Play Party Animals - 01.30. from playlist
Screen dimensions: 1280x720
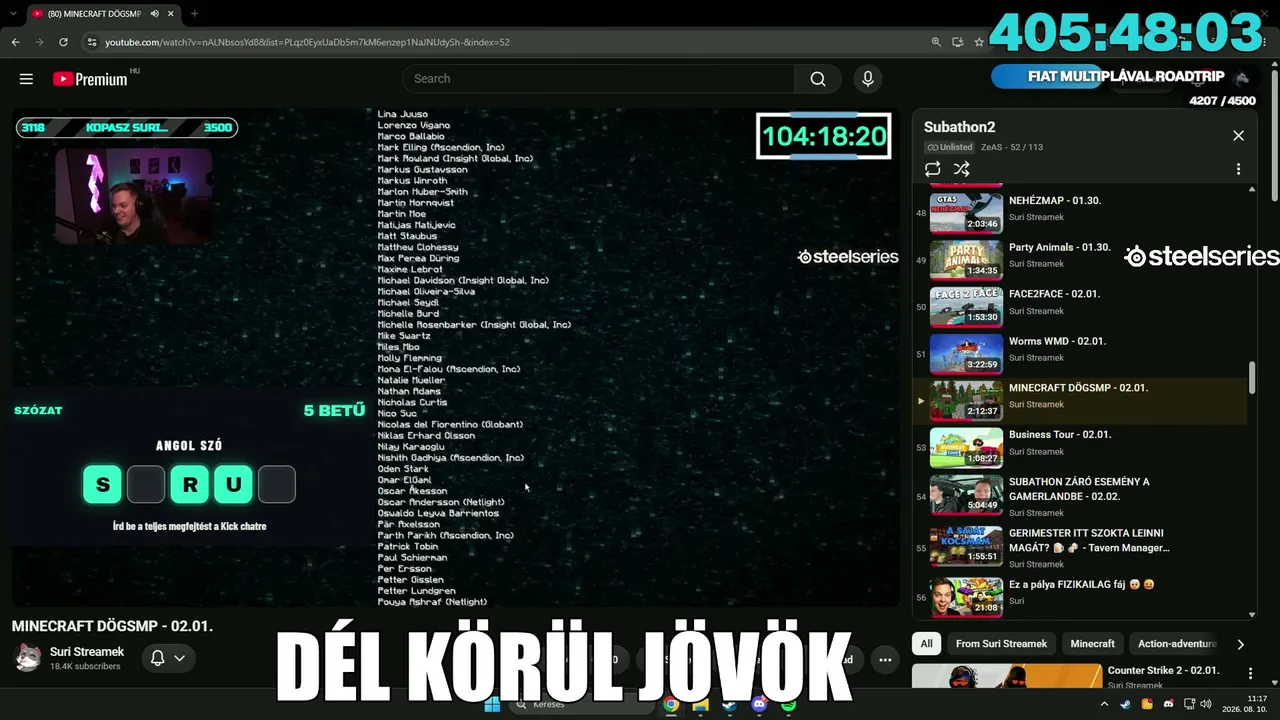(1059, 248)
